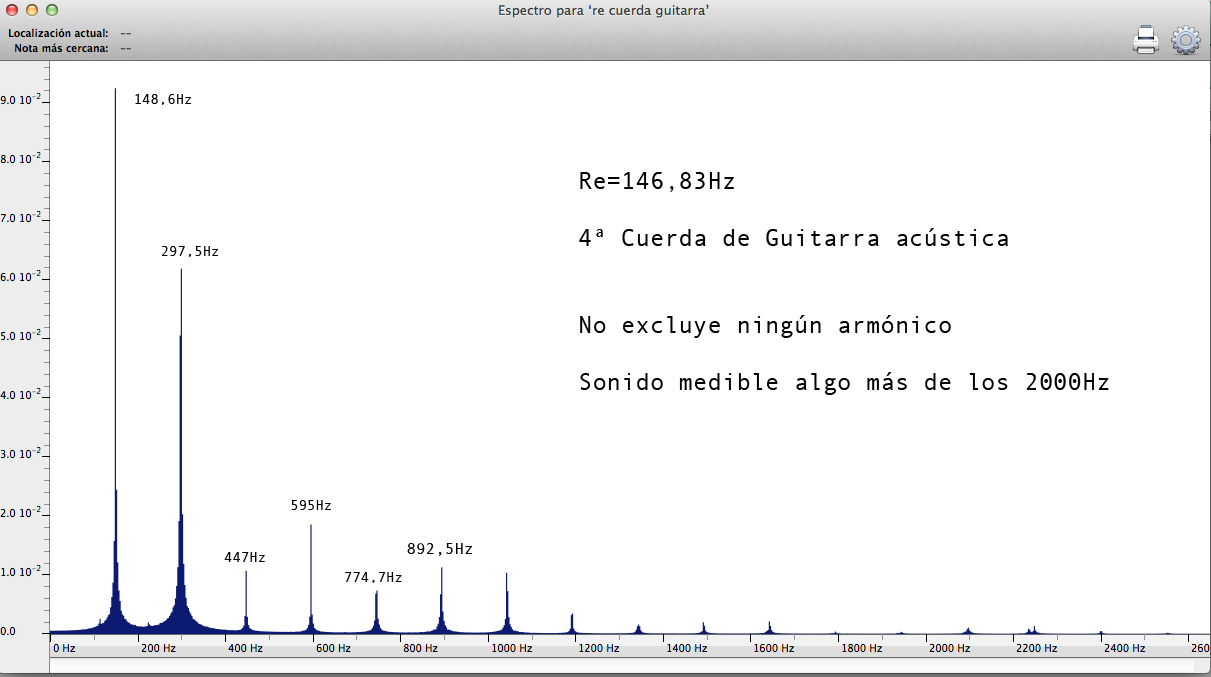The image size is (1211, 677).
Task: Click the 'No excluye ningún armónico' note
Action: (x=764, y=326)
